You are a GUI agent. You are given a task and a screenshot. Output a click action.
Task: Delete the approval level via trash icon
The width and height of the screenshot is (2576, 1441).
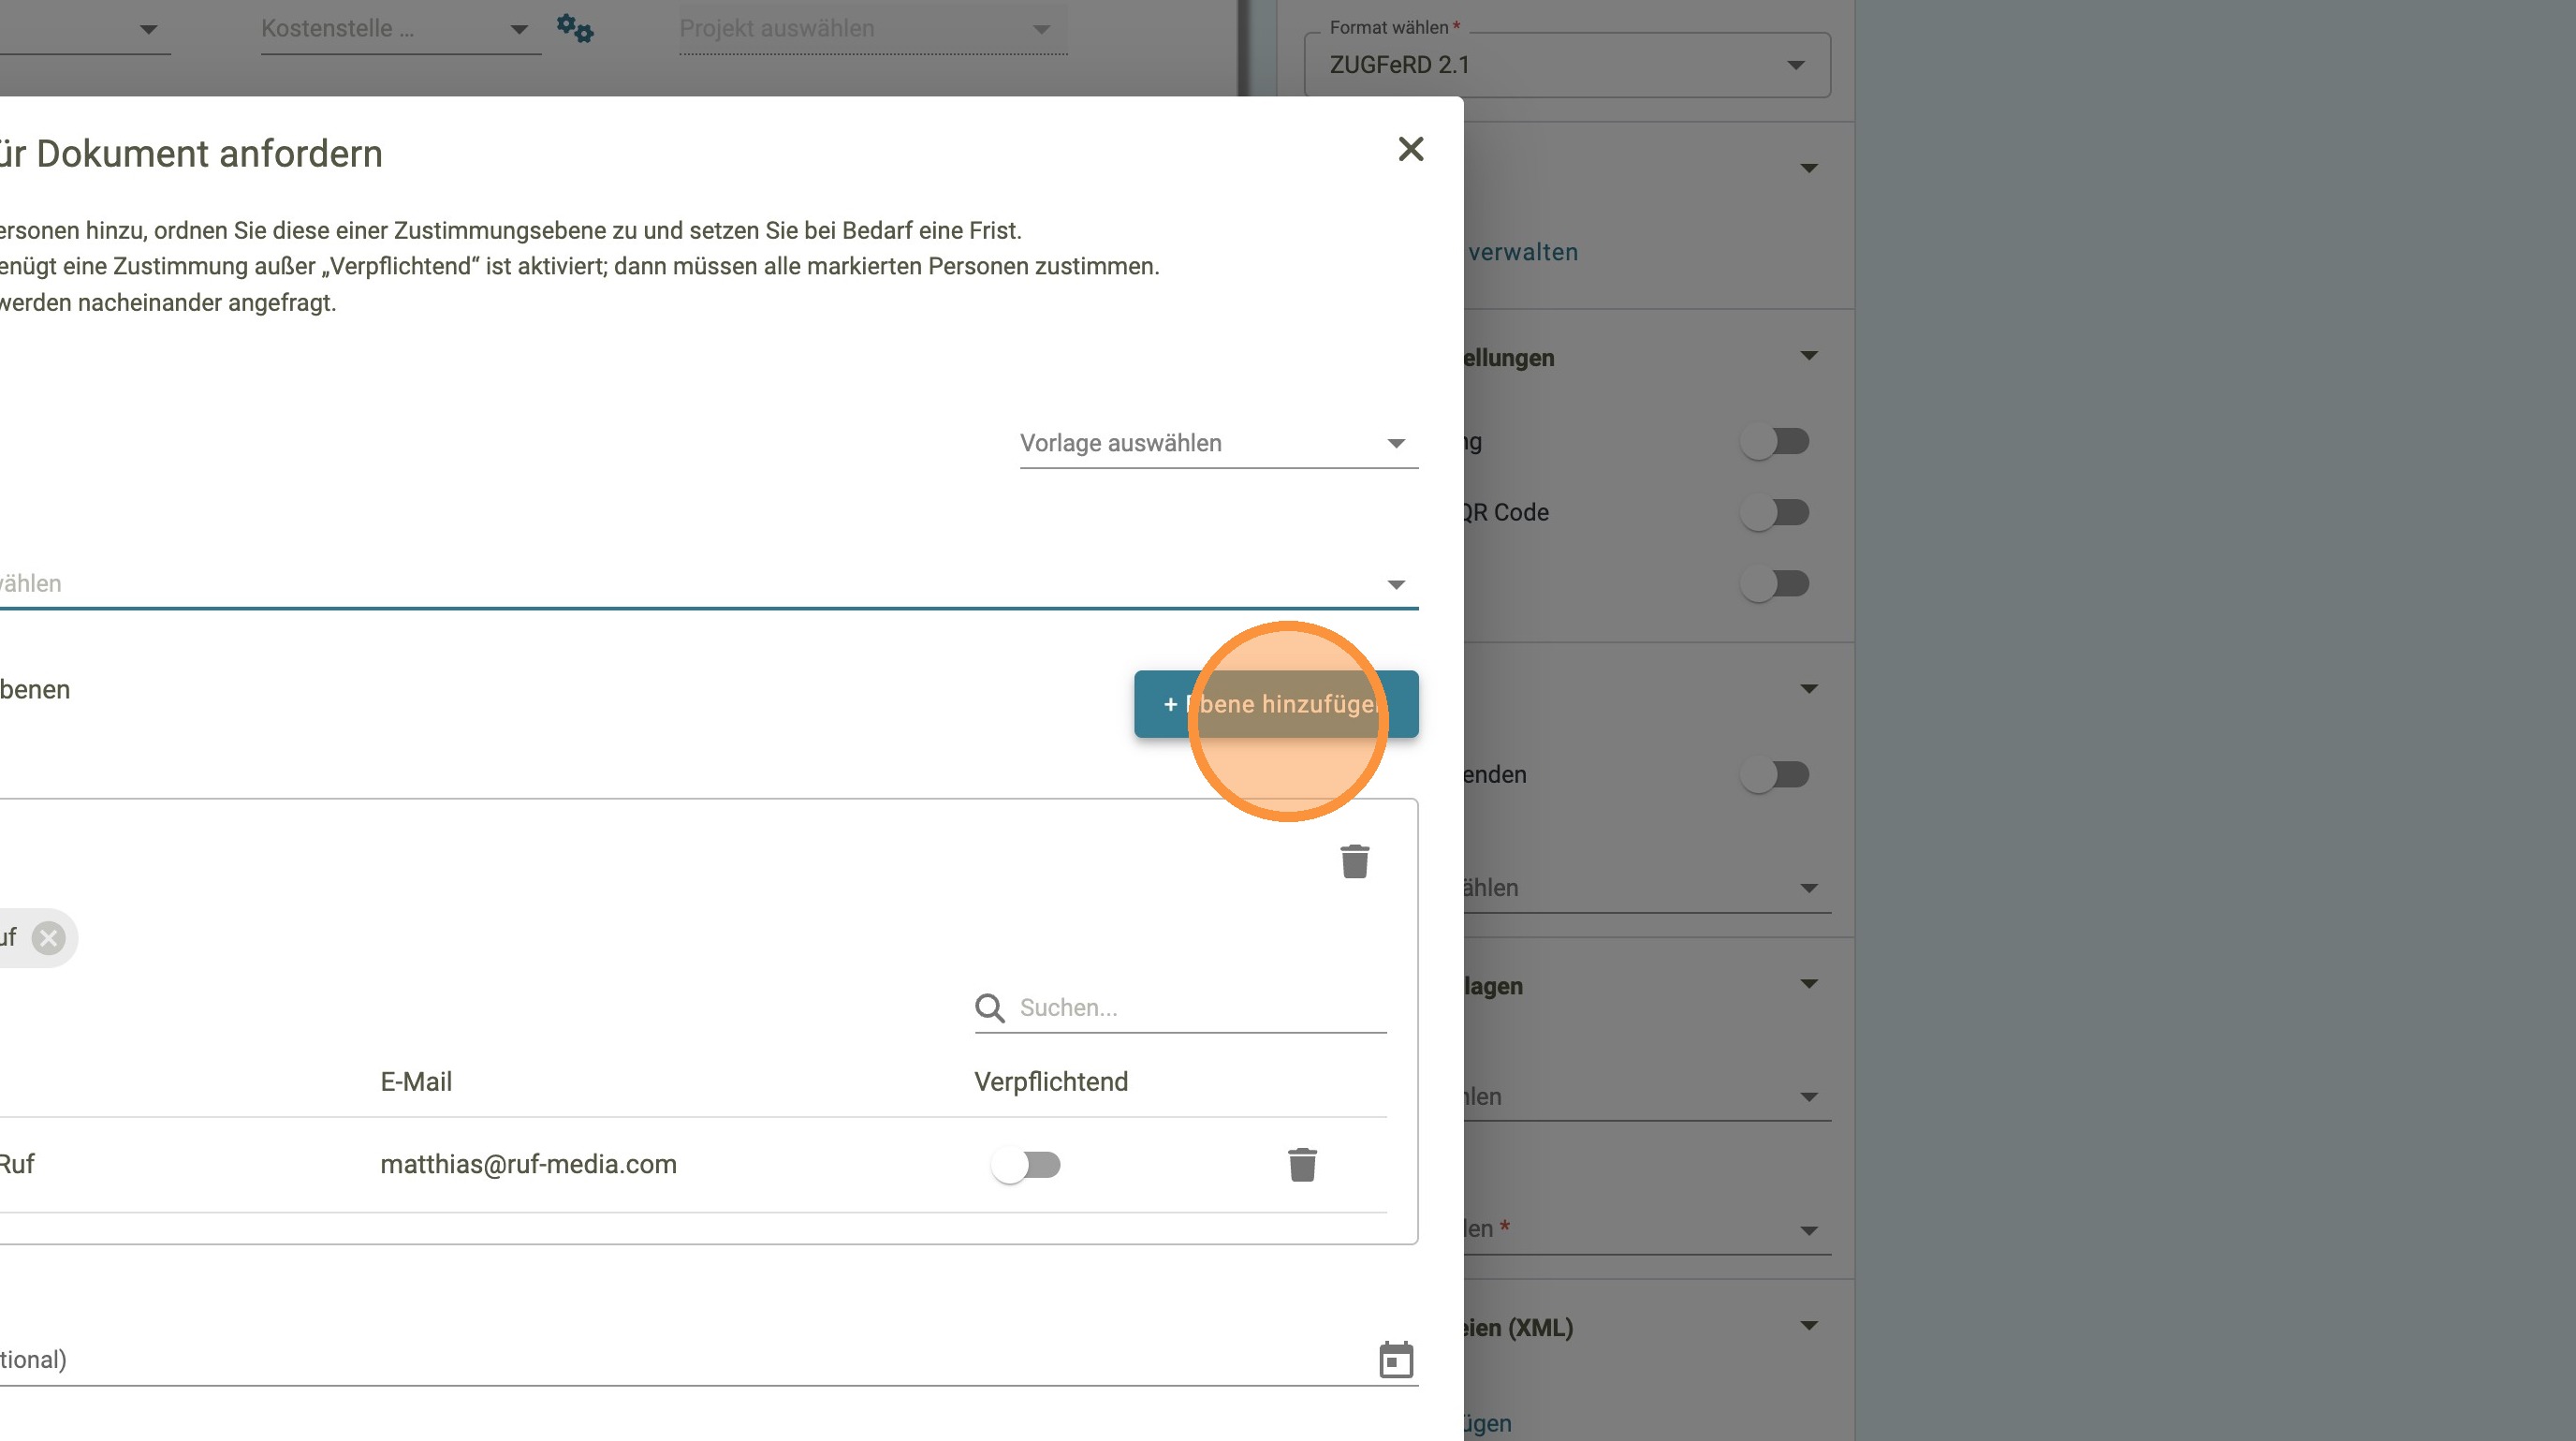[x=1354, y=861]
